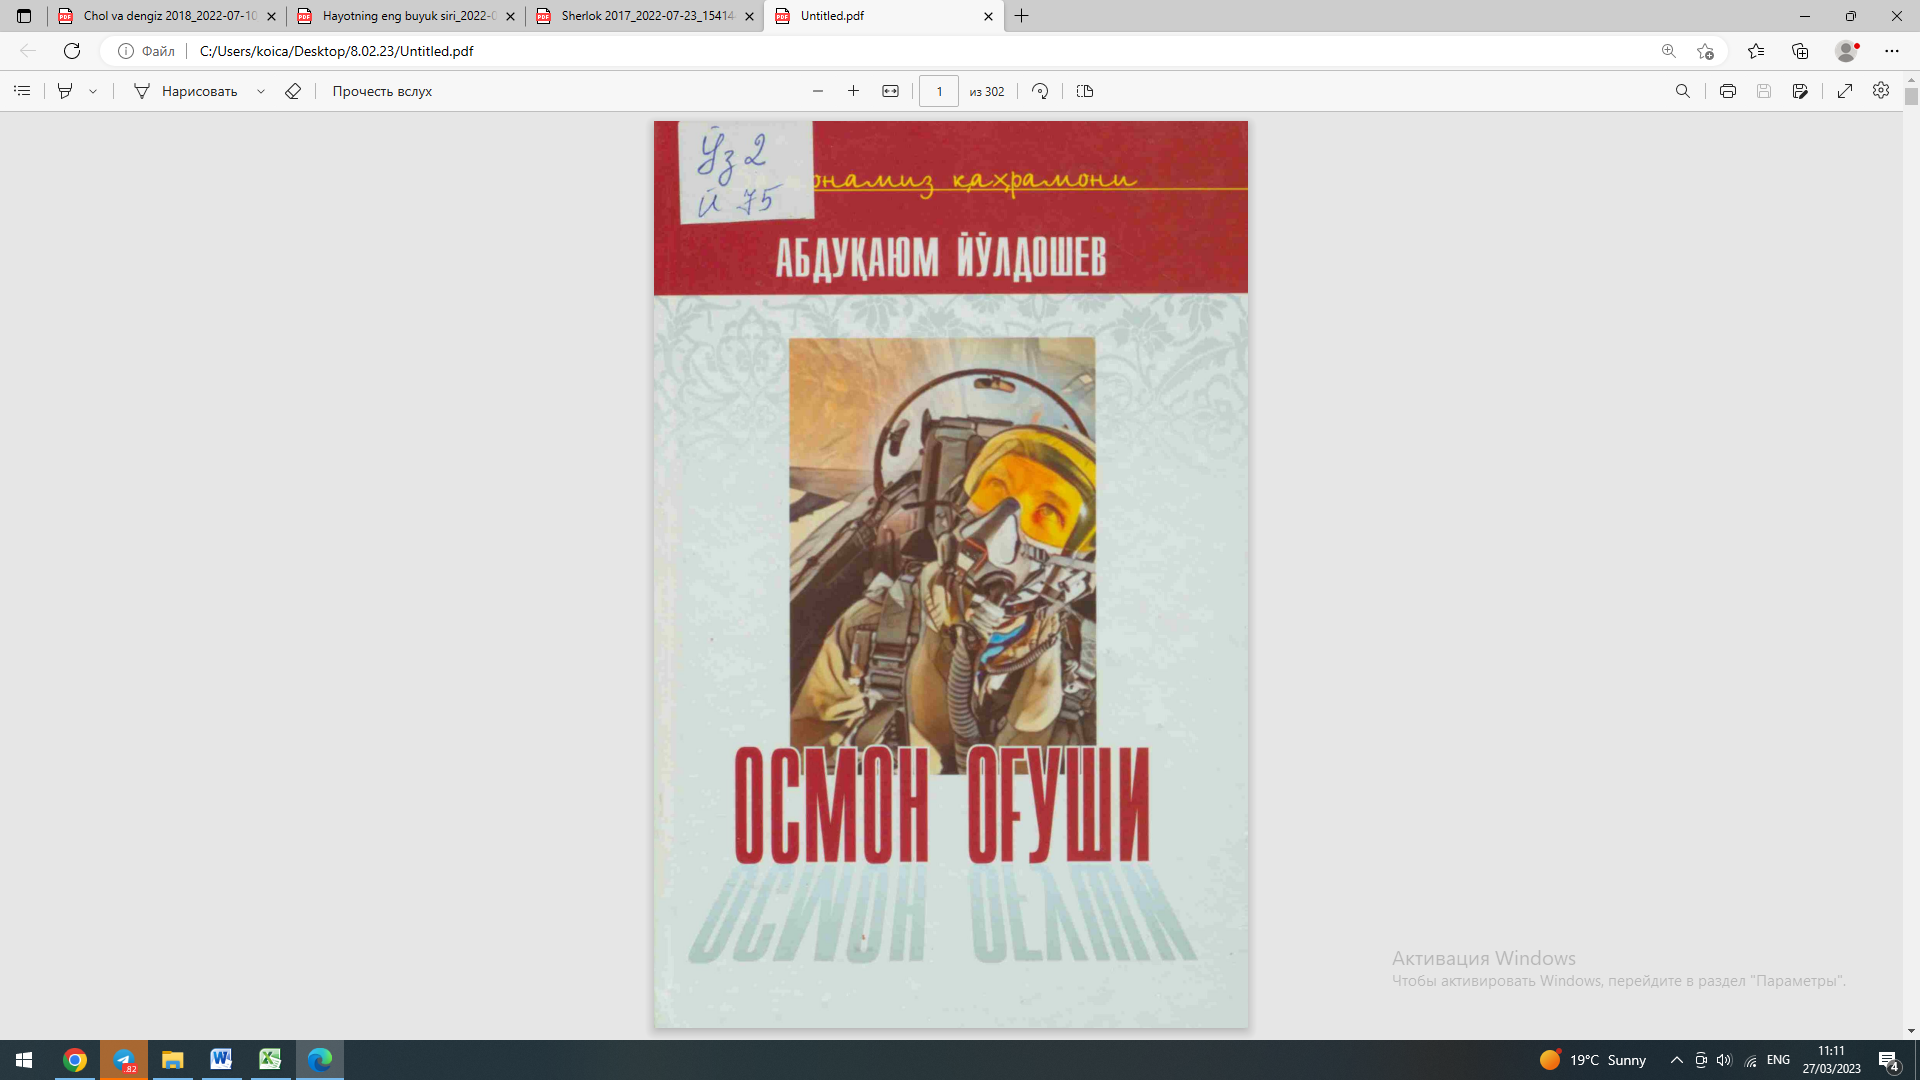Expand the draw tool options arrow
Viewport: 1920px width, 1080px height.
click(261, 91)
